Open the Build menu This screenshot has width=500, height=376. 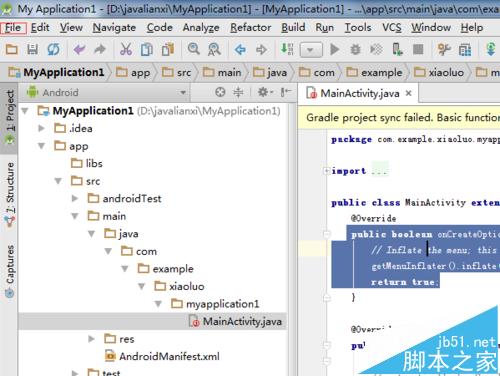293,27
